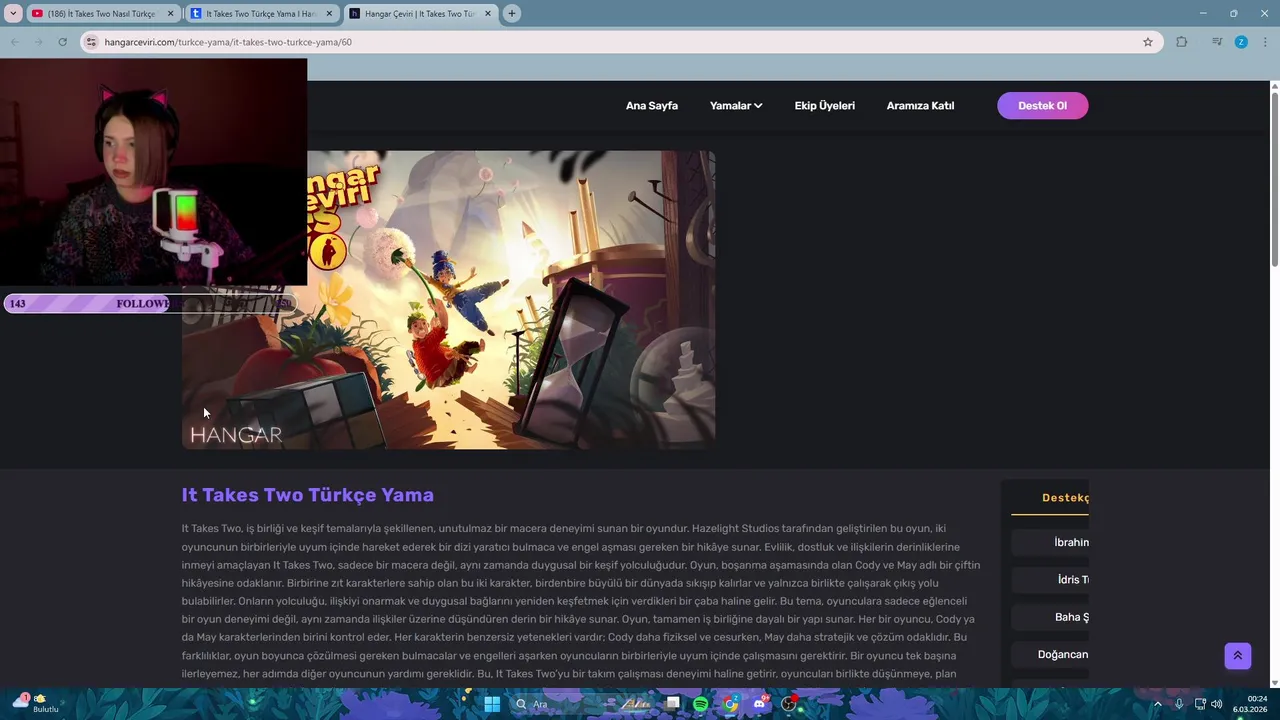1280x720 pixels.
Task: Go back to the previous page
Action: pyautogui.click(x=15, y=42)
